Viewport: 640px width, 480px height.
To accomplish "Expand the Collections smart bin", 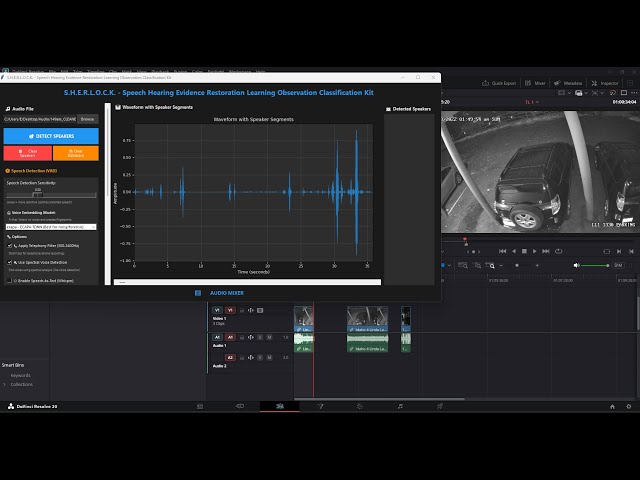I will [x=5, y=384].
